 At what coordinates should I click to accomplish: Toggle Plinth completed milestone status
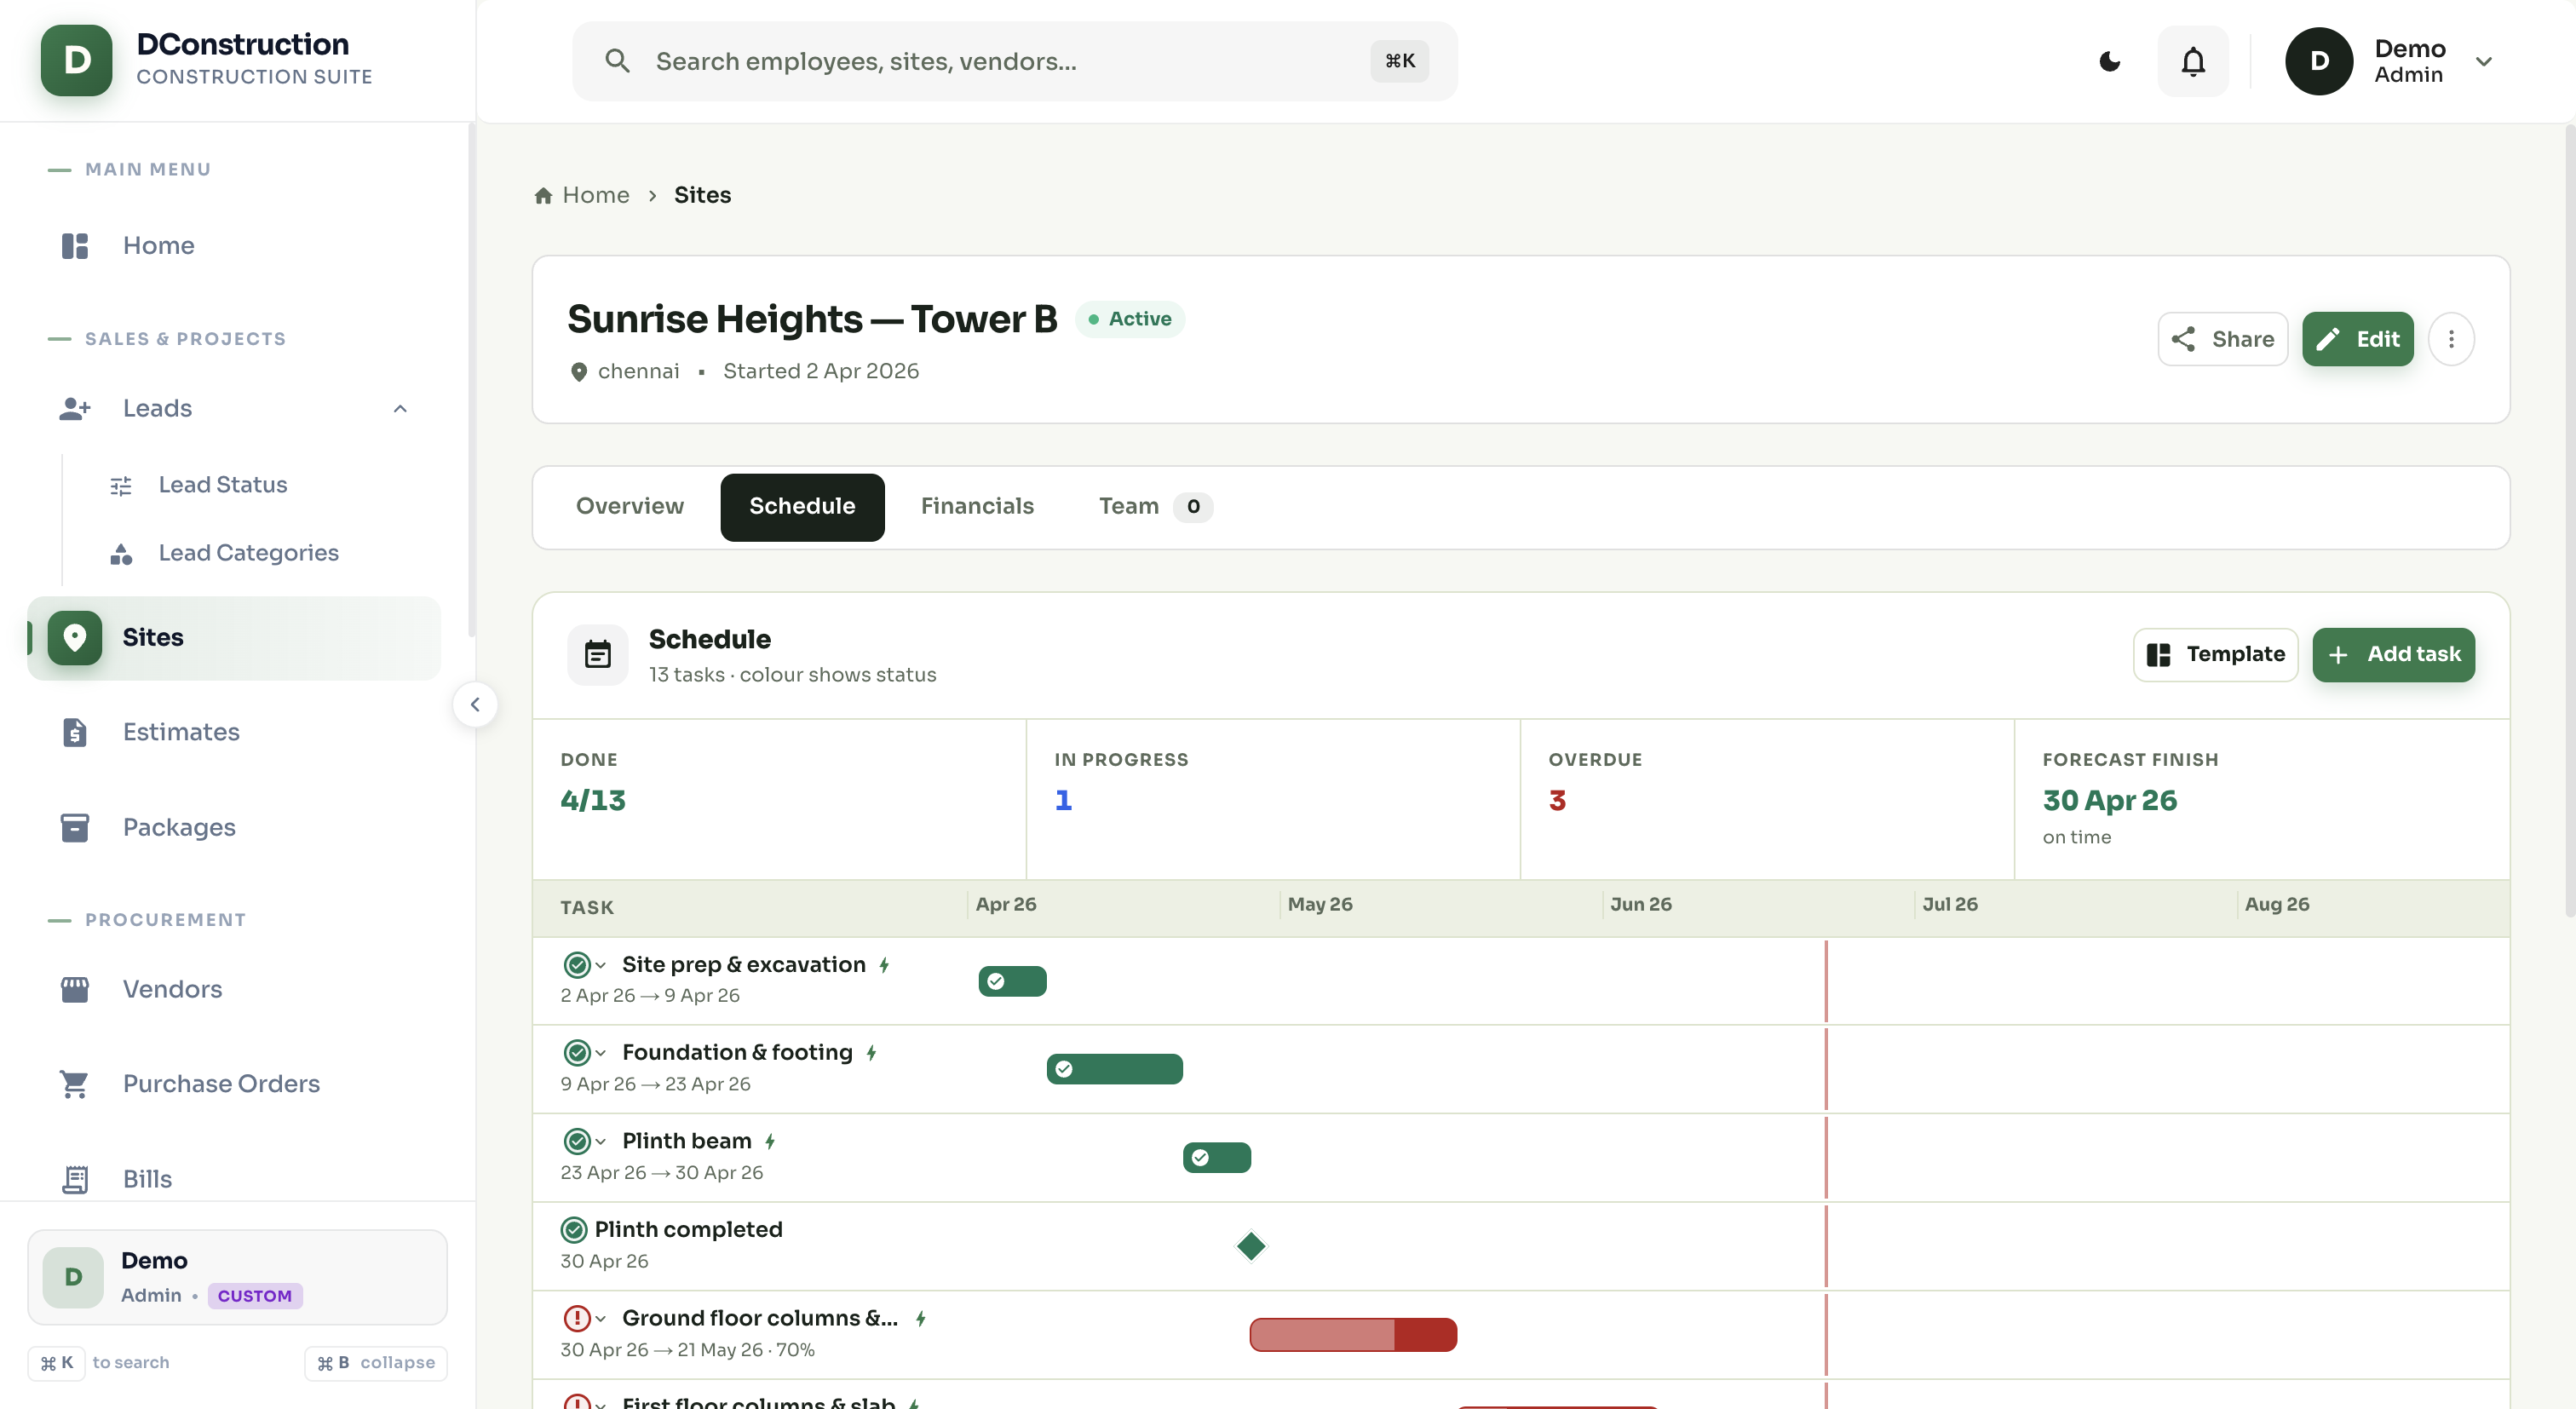coord(574,1230)
